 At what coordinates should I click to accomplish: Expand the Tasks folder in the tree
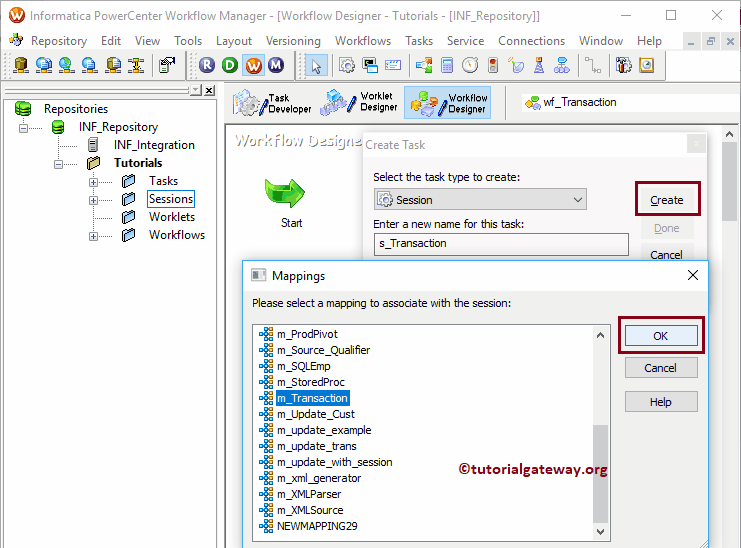coord(93,182)
